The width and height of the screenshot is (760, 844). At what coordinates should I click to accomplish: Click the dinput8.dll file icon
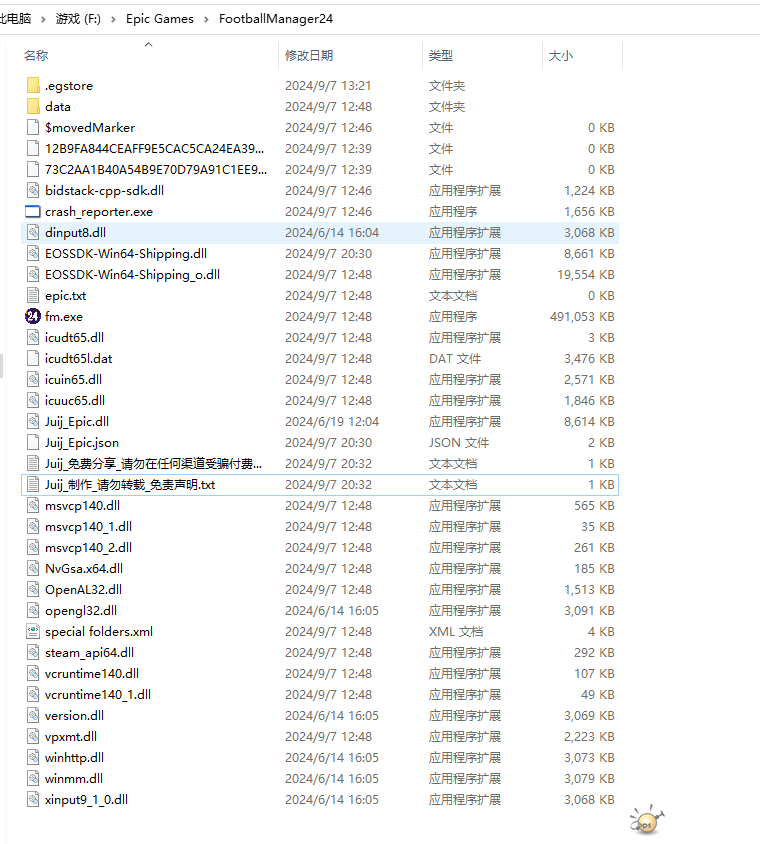pyautogui.click(x=33, y=232)
